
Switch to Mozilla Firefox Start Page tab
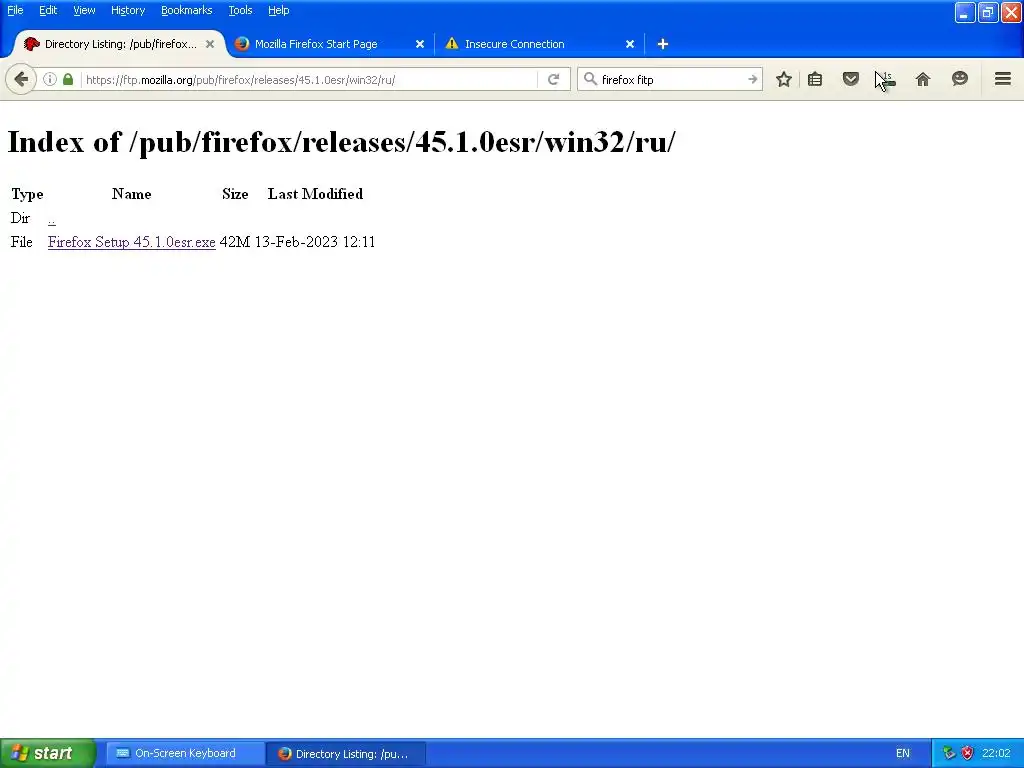pyautogui.click(x=316, y=44)
